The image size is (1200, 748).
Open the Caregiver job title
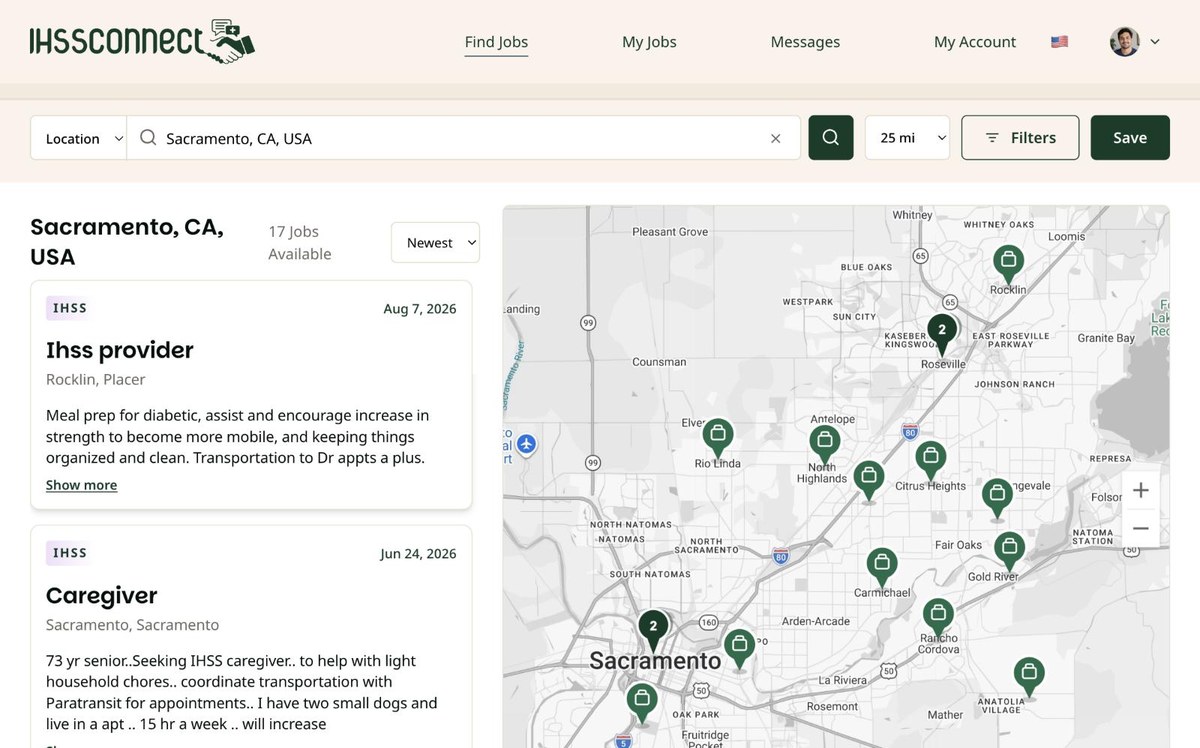click(x=102, y=596)
